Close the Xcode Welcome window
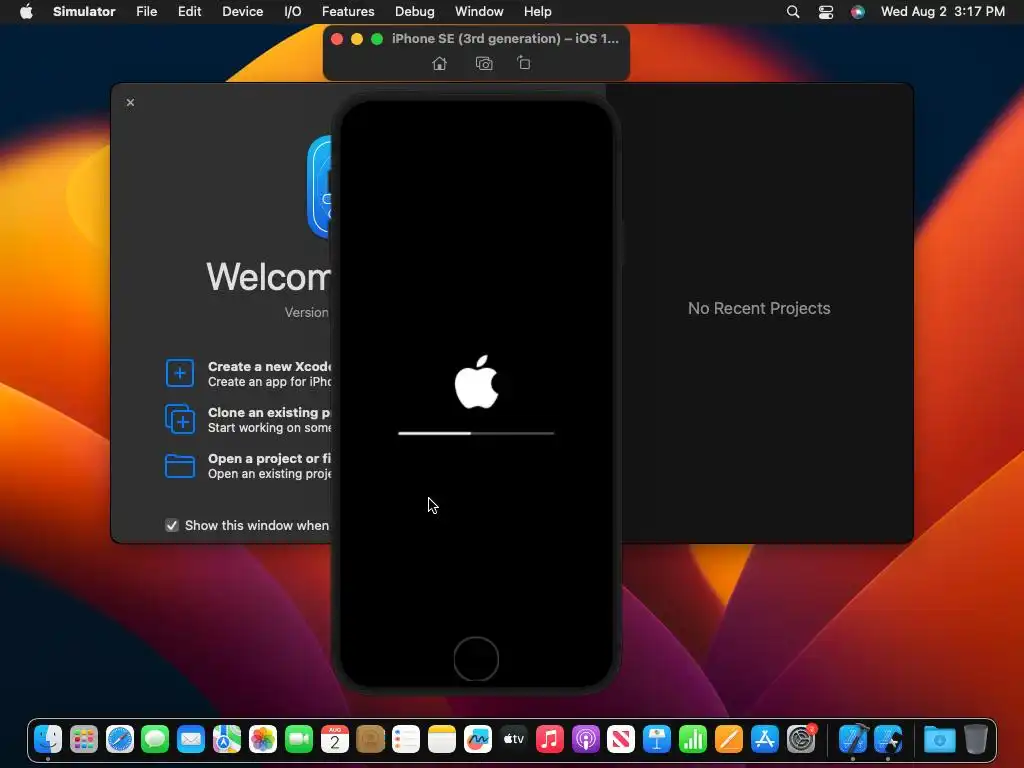This screenshot has height=768, width=1024. [131, 103]
